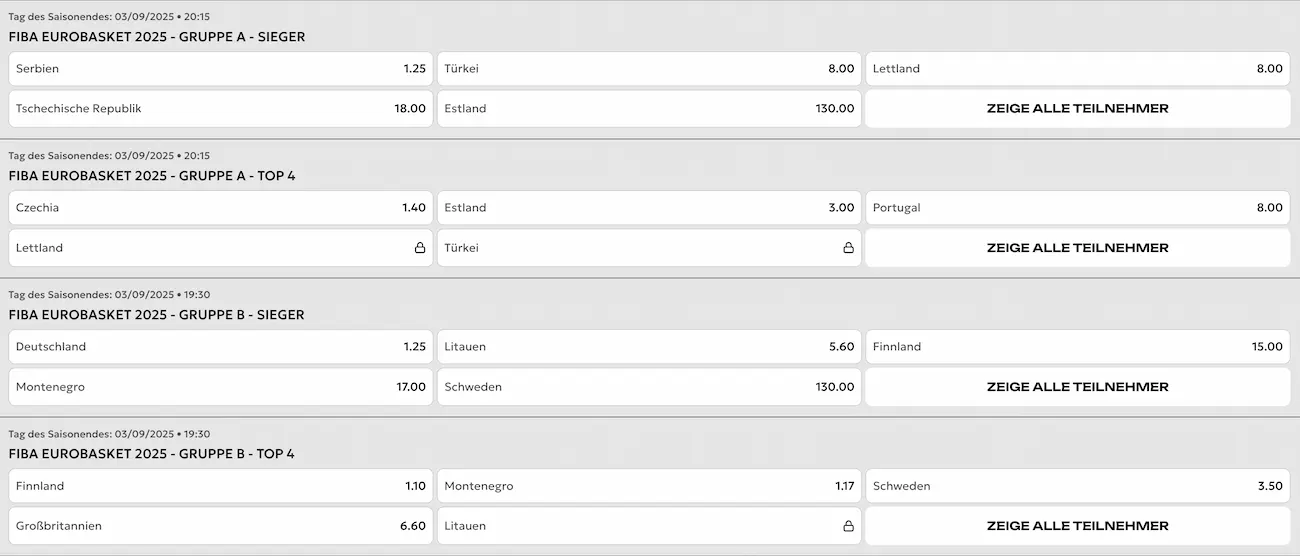Click the lock icon on Türkei Top 4

848,248
